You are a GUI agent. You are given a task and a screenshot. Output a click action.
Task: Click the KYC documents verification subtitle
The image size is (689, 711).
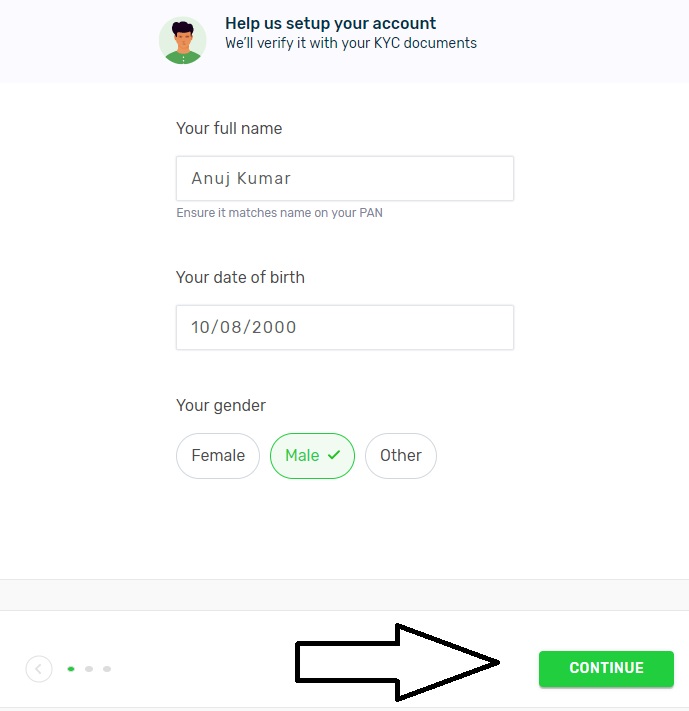pos(351,43)
